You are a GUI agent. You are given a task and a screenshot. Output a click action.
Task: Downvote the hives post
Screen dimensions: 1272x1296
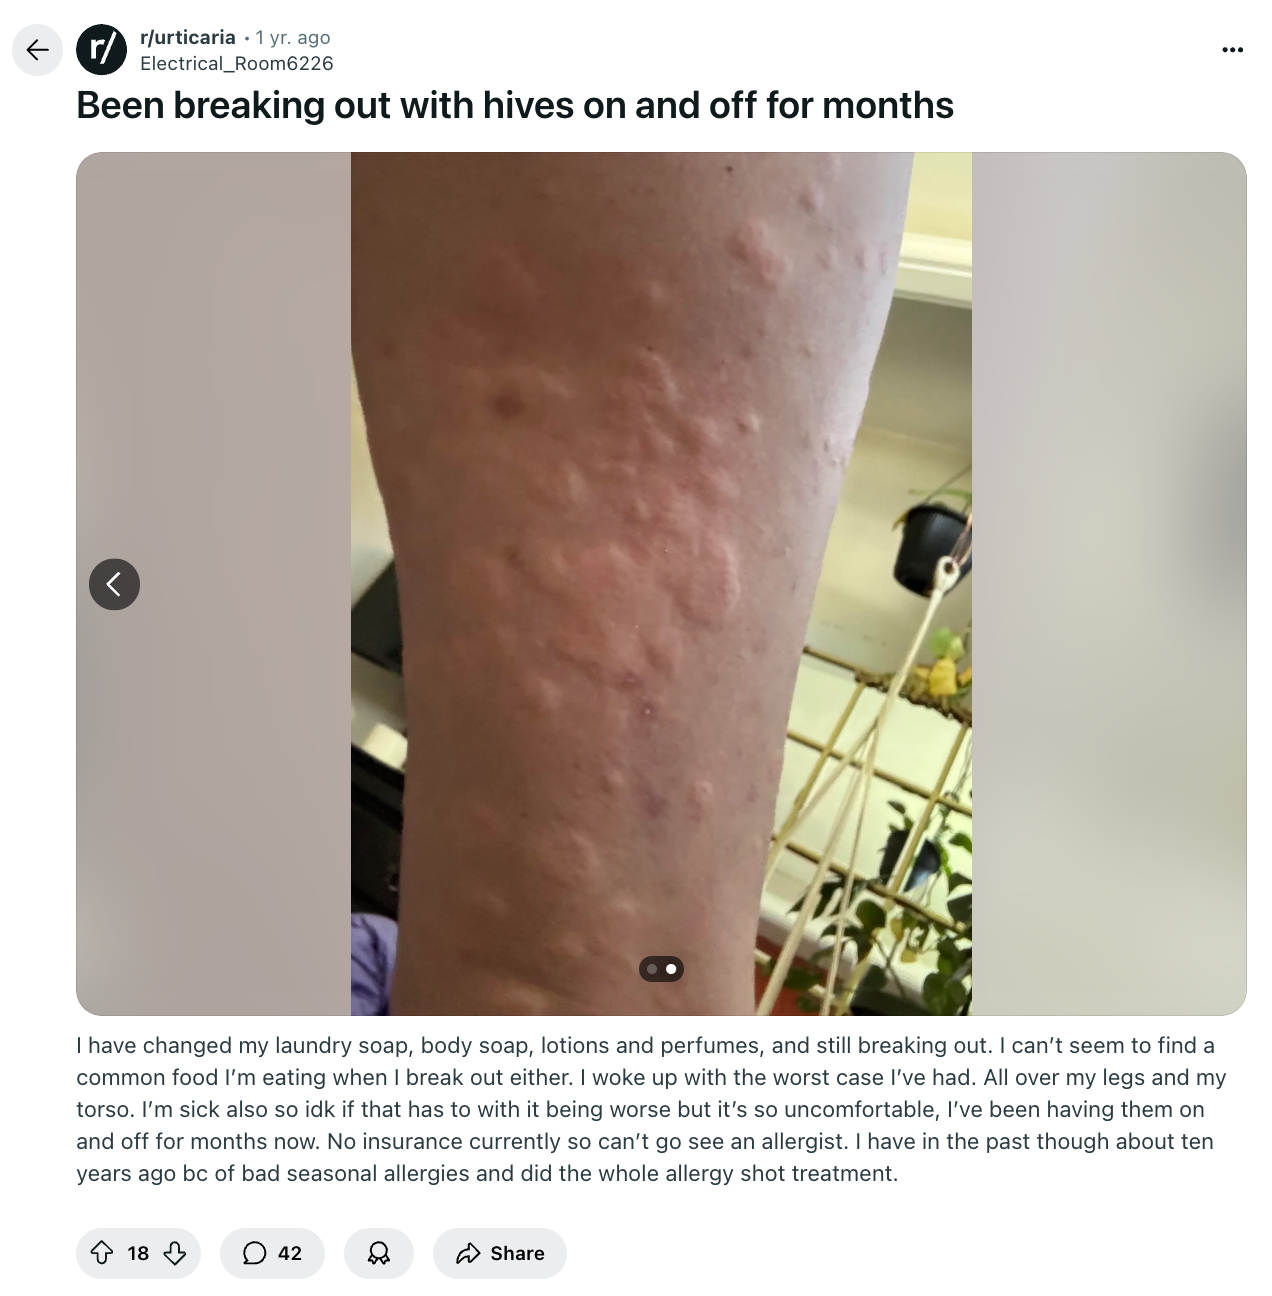click(x=175, y=1253)
